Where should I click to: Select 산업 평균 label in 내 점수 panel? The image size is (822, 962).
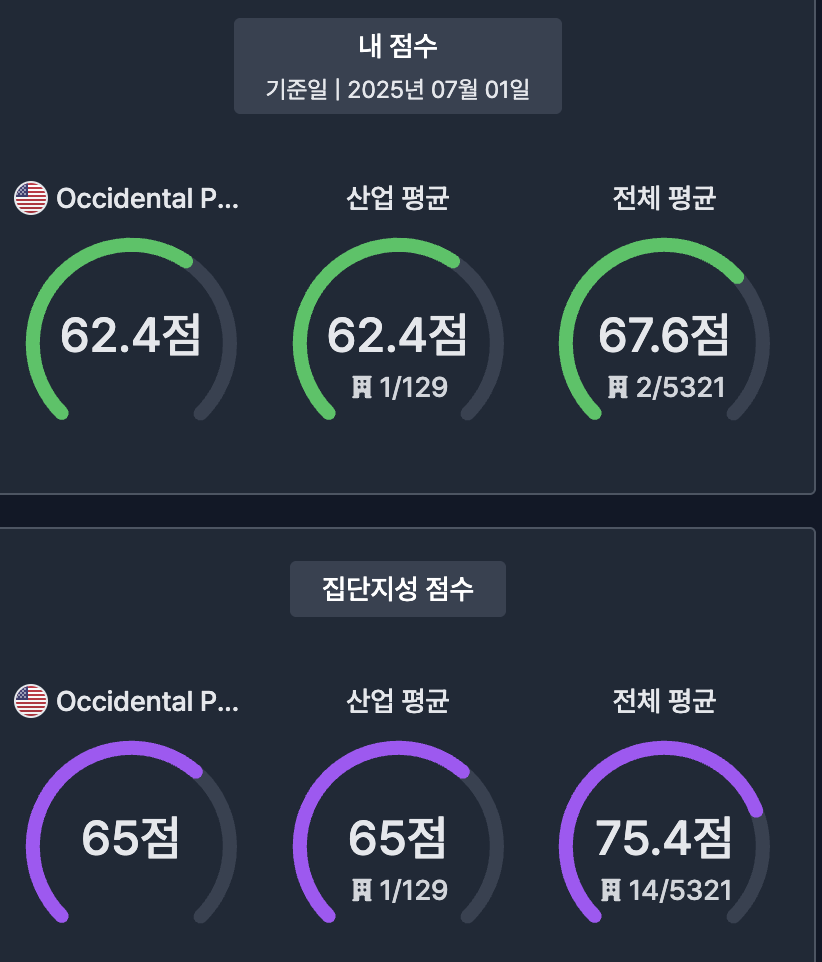point(398,198)
